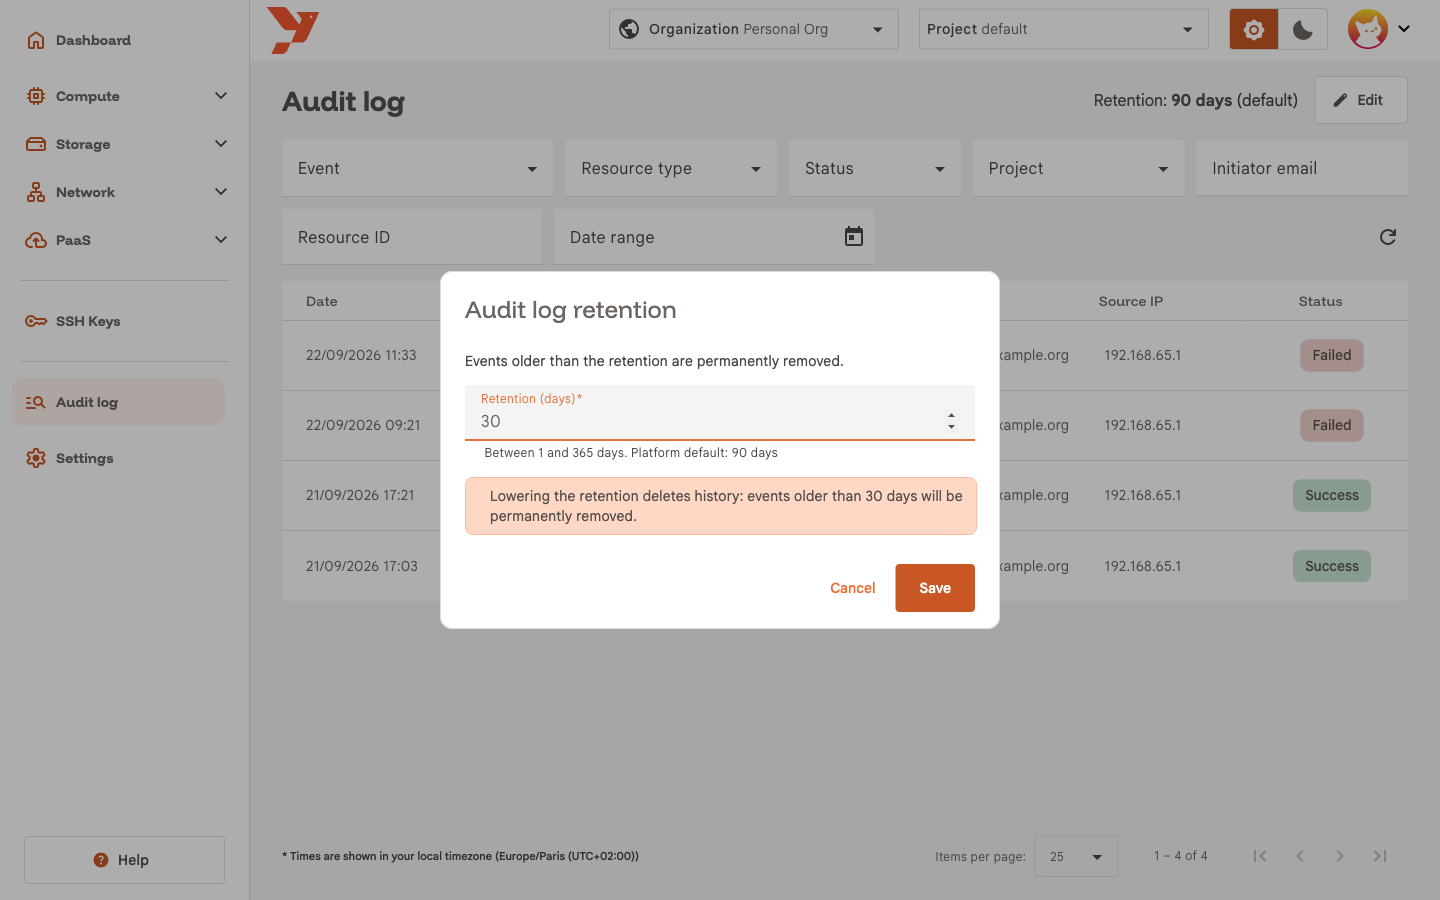Image resolution: width=1440 pixels, height=900 pixels.
Task: Switch to dark theme moon button
Action: (x=1303, y=30)
